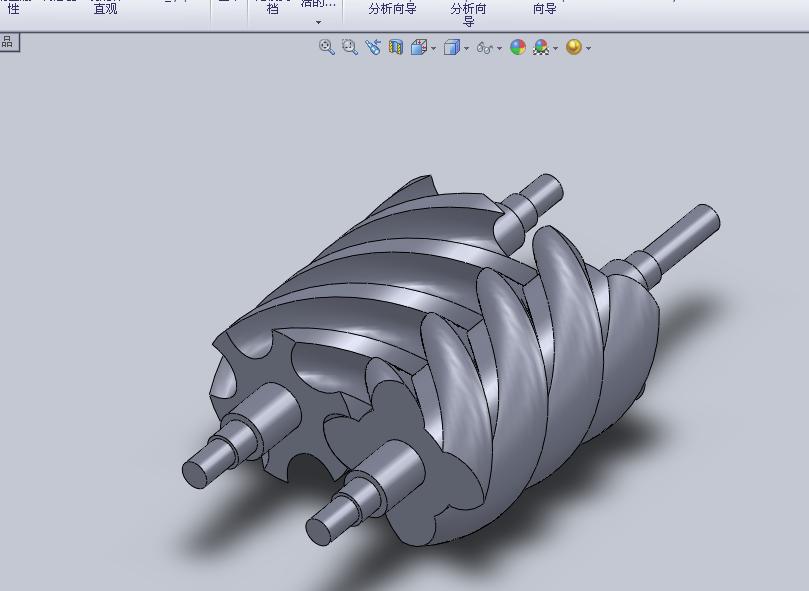Click the View Settings gold sphere icon
Image resolution: width=809 pixels, height=591 pixels.
574,47
